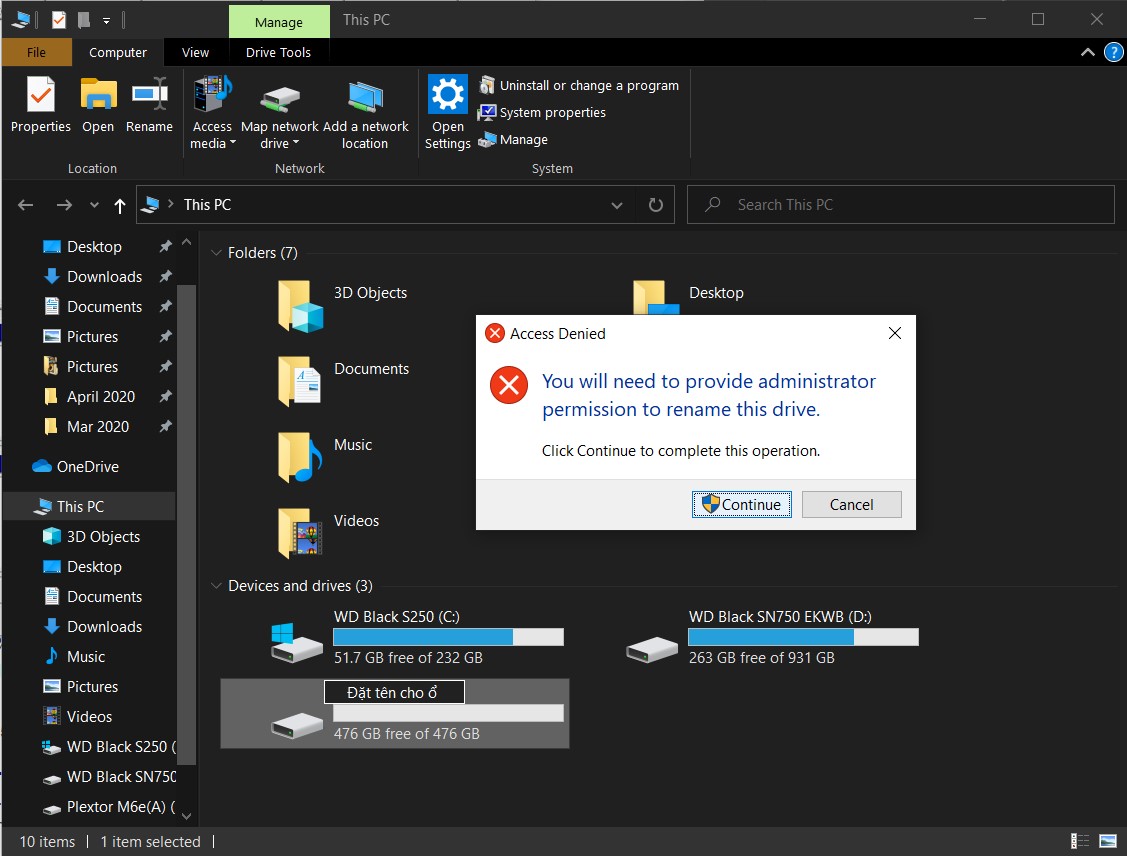Click Continue in Access Denied dialog
This screenshot has width=1127, height=856.
[742, 505]
